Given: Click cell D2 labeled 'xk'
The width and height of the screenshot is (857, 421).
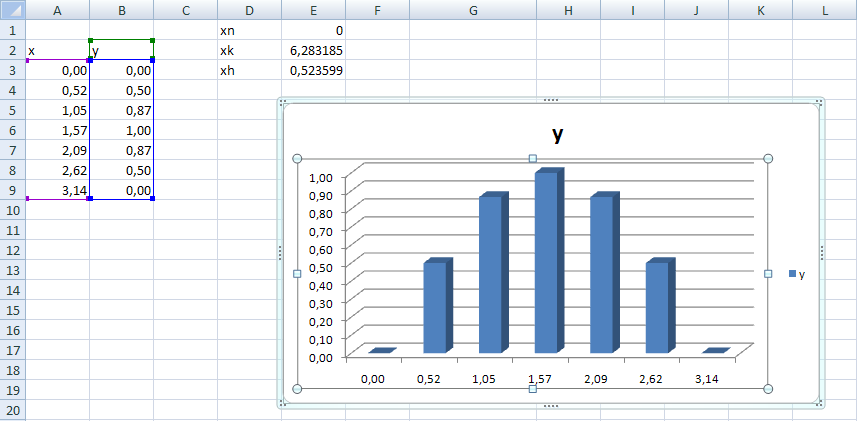Looking at the screenshot, I should click(249, 50).
